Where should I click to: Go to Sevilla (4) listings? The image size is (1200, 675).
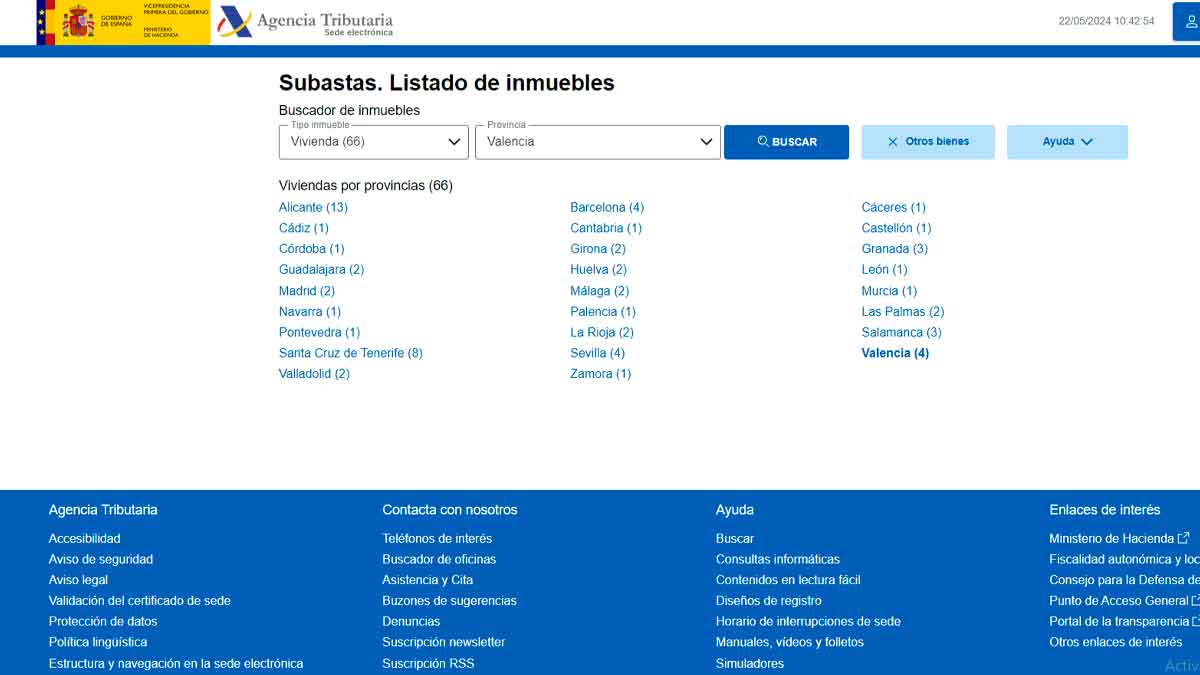point(597,353)
